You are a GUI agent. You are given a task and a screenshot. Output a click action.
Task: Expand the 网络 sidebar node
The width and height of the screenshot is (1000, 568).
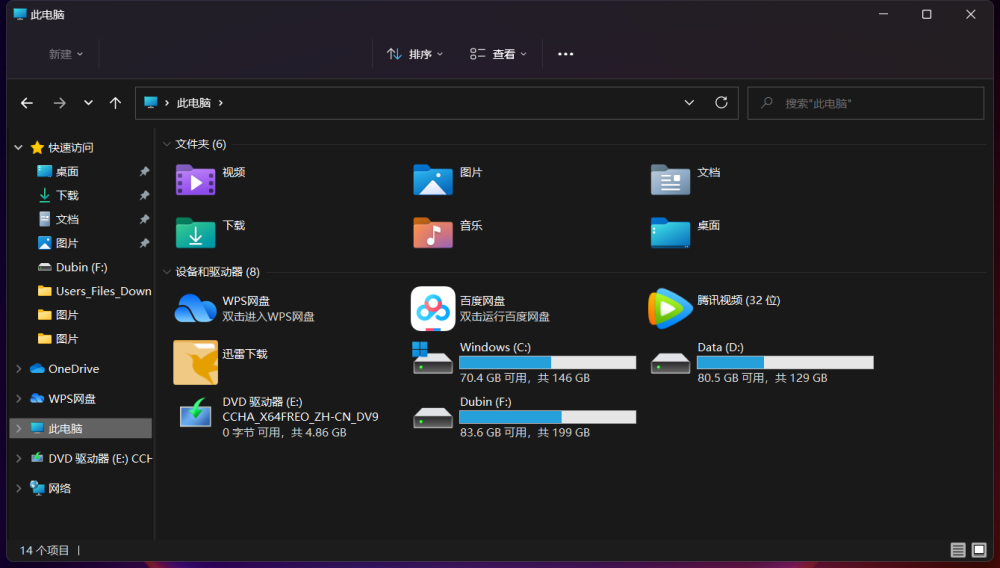pyautogui.click(x=18, y=488)
